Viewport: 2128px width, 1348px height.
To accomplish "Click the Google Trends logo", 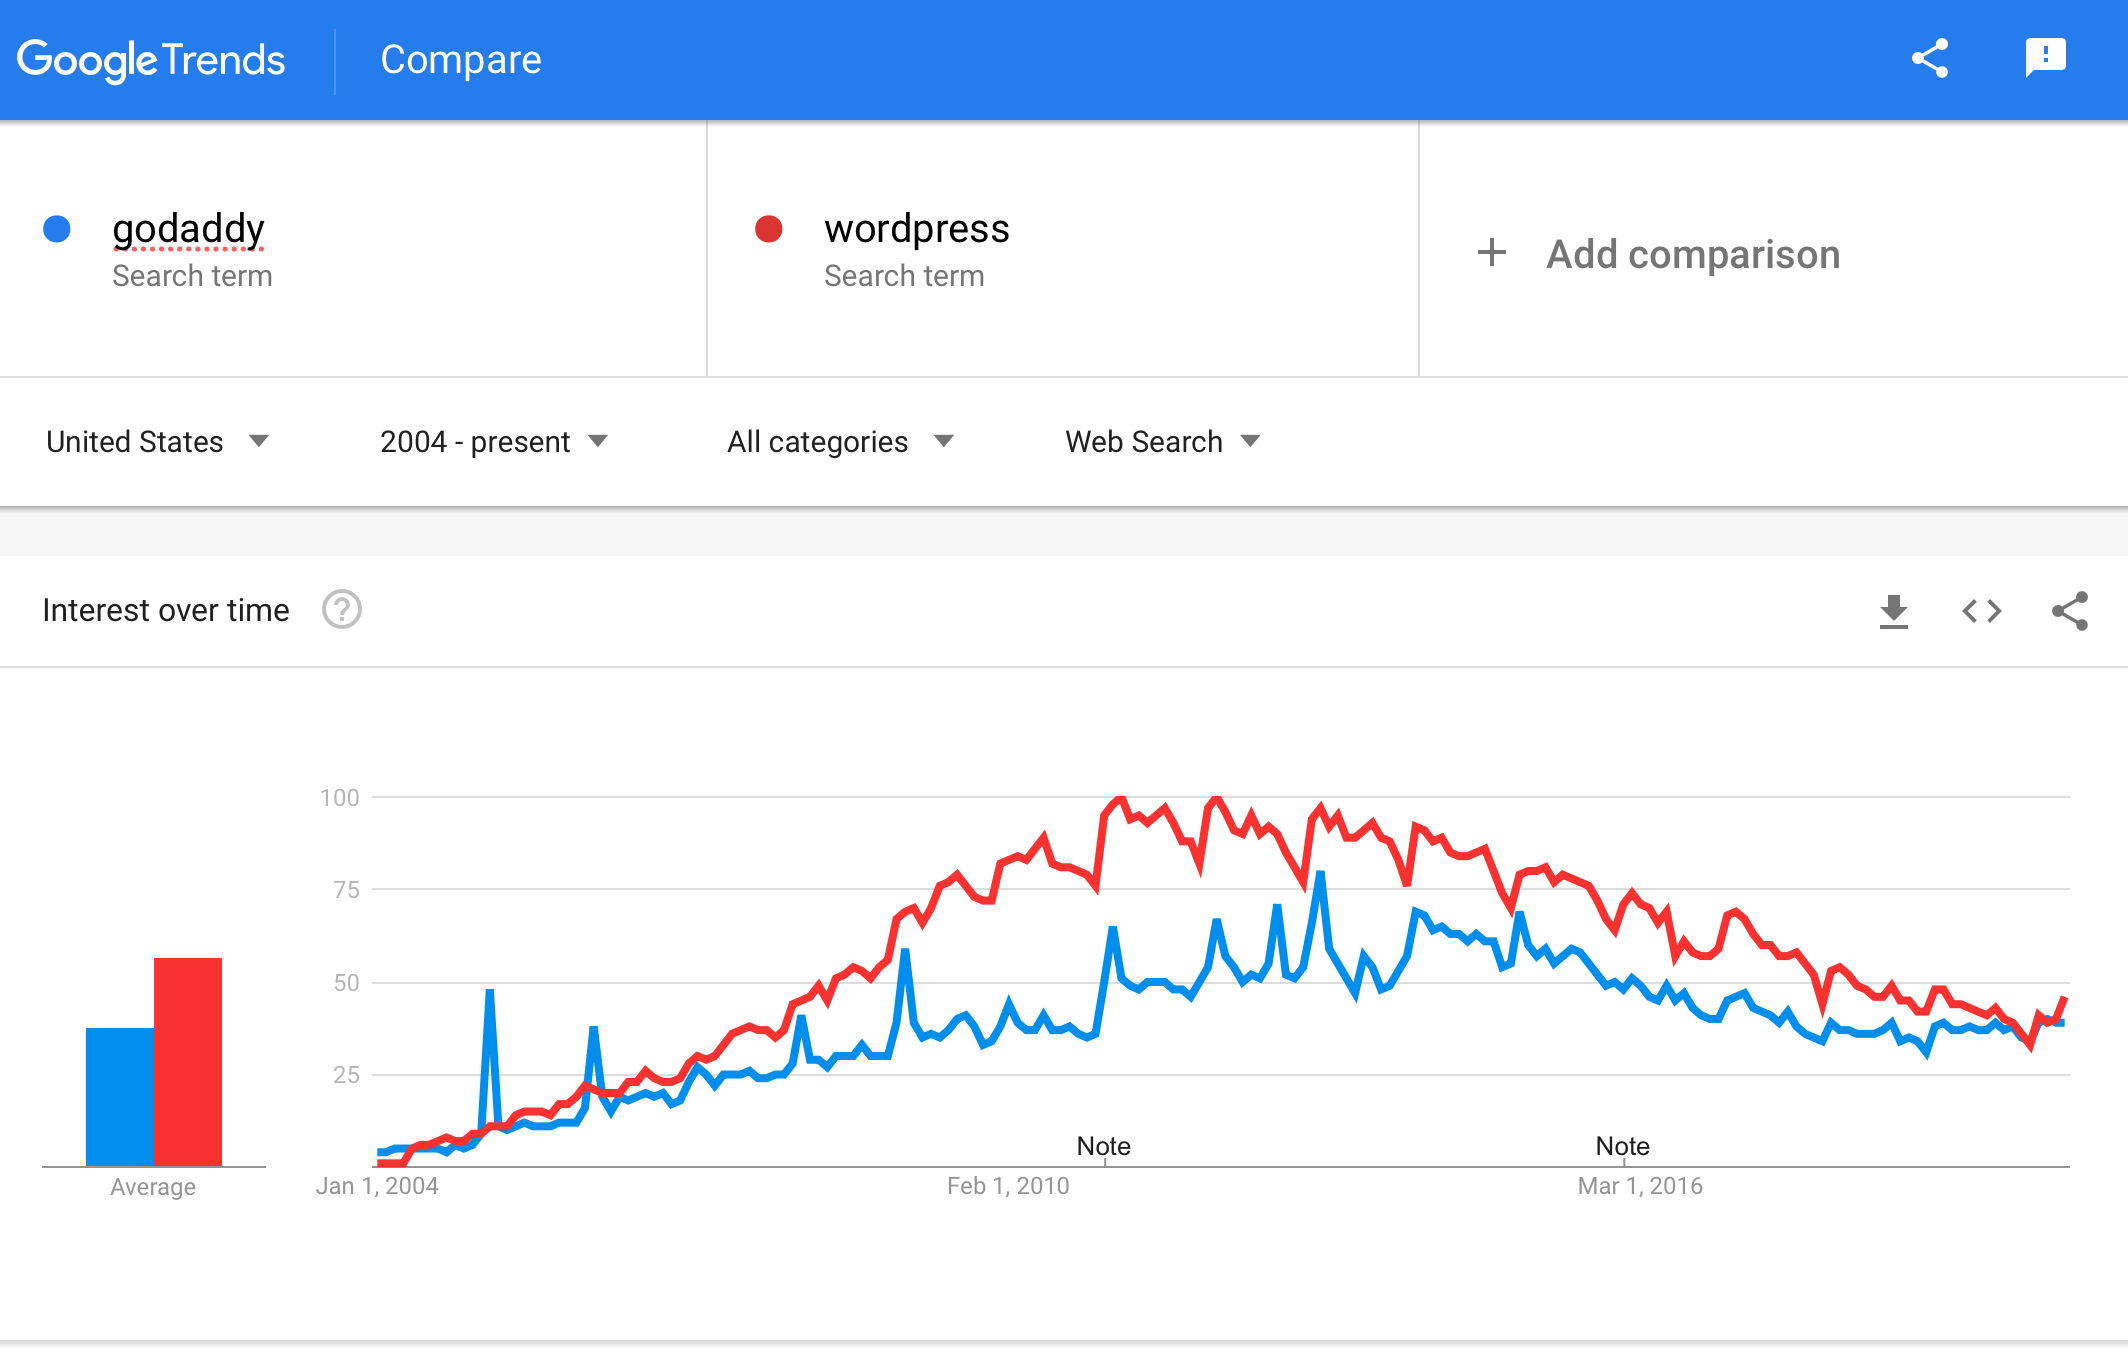I will [151, 59].
